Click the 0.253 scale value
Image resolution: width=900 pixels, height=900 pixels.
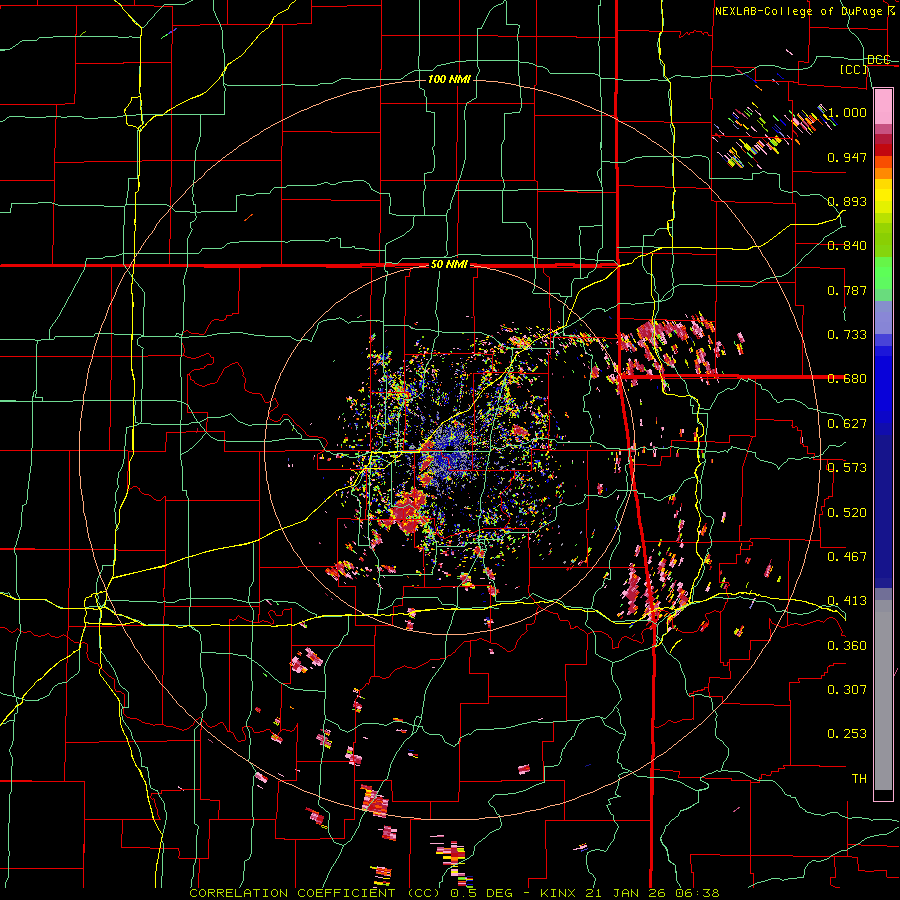(x=847, y=734)
